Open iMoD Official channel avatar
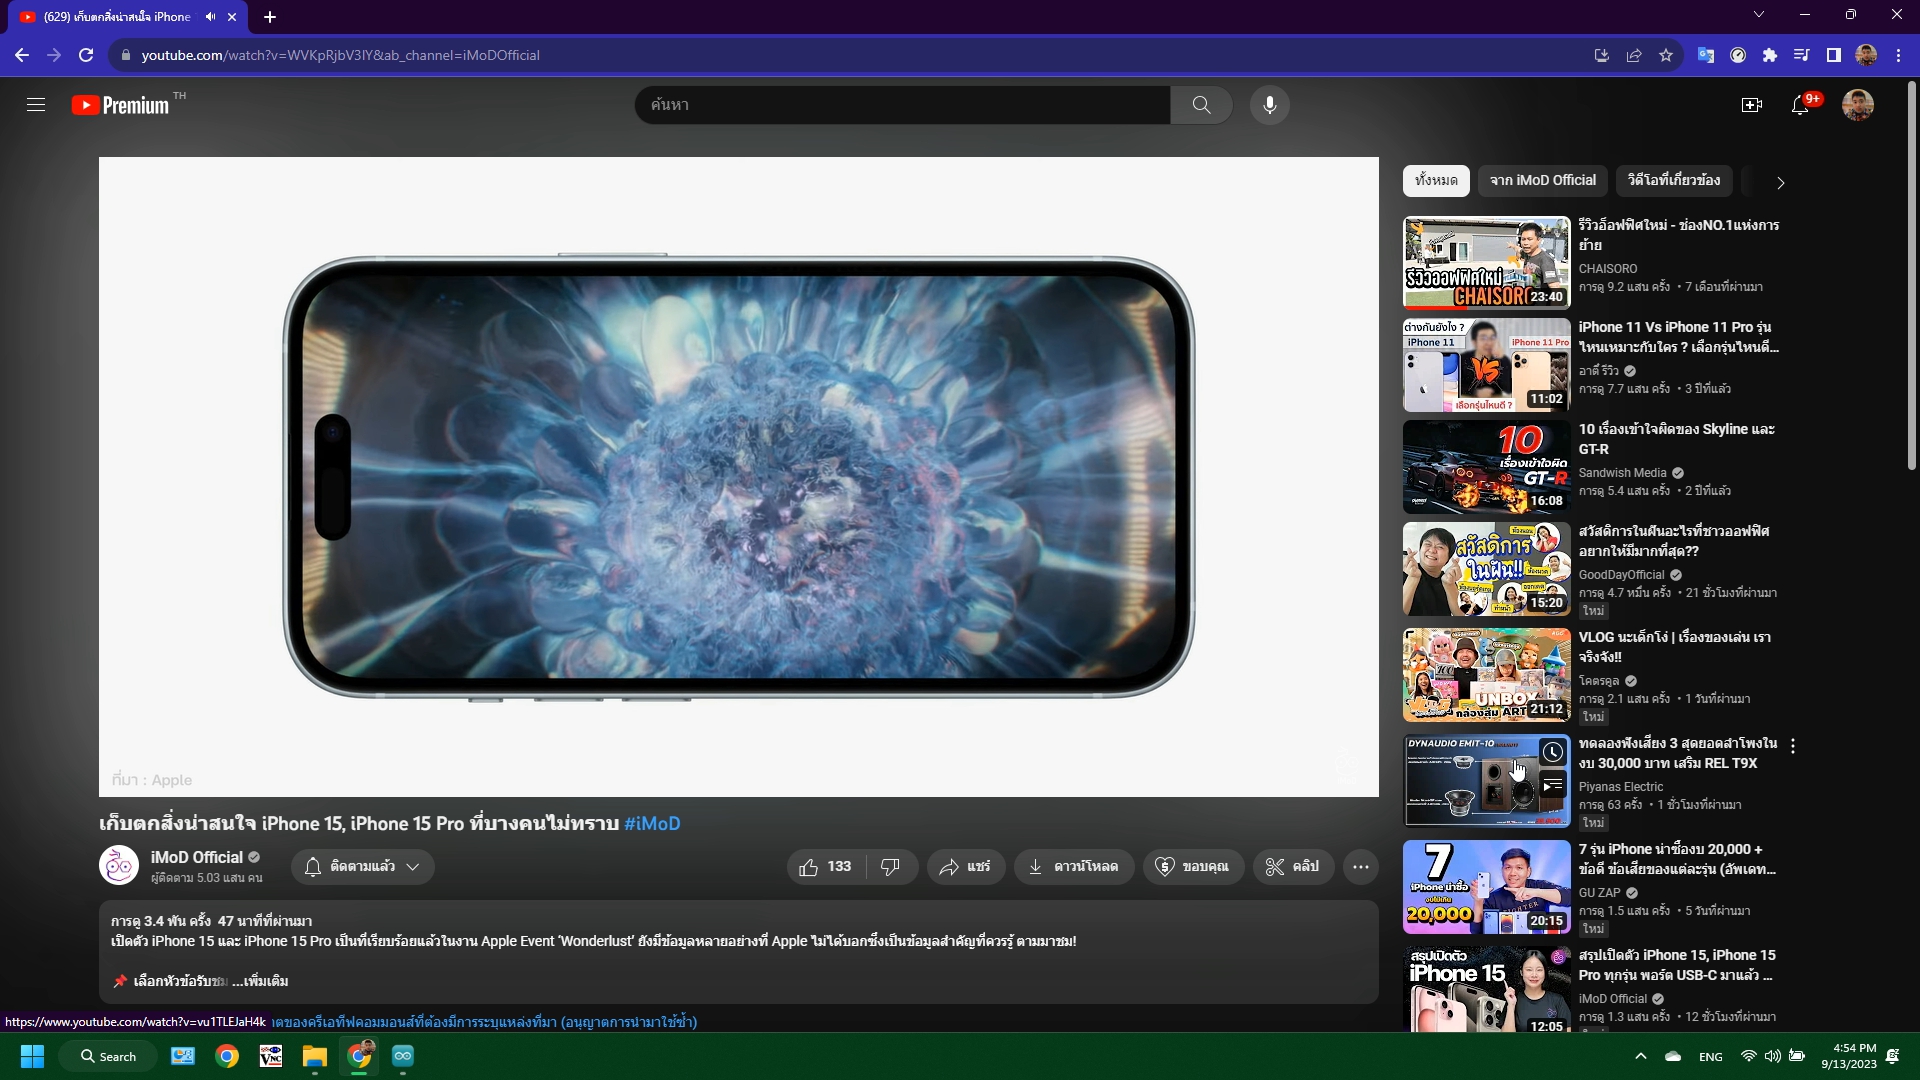 point(119,866)
